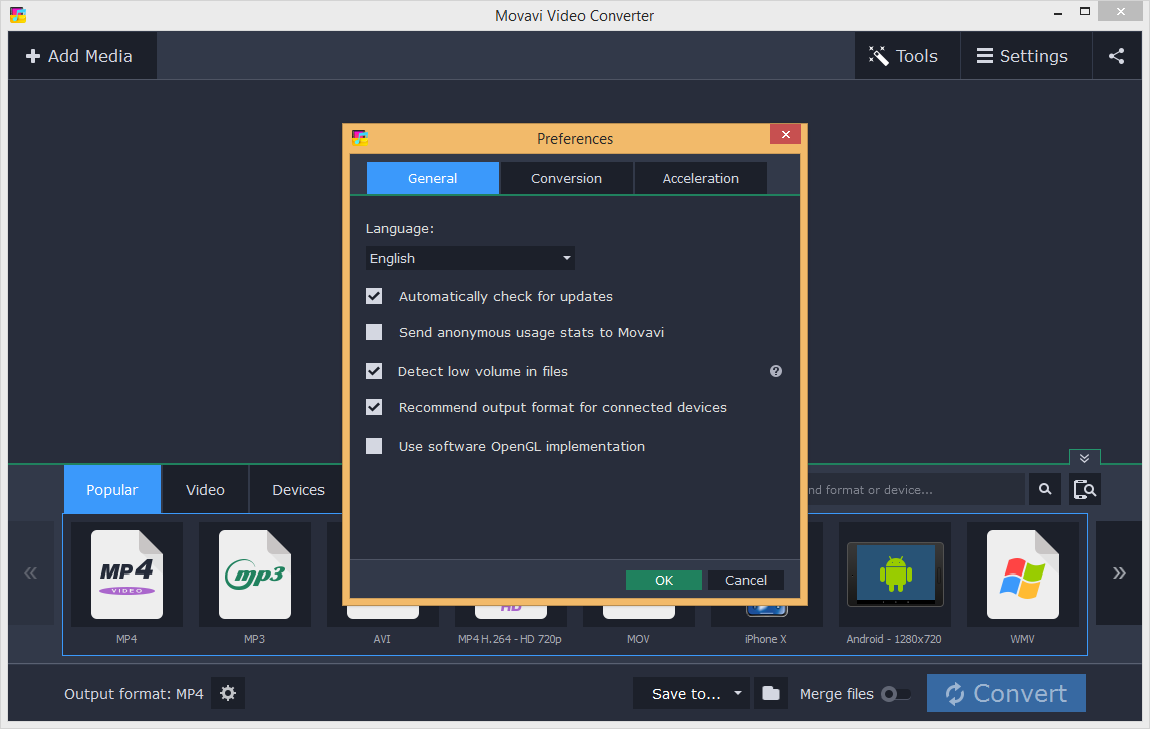Uncheck Automatically check for updates
This screenshot has height=729, width=1150.
[374, 296]
